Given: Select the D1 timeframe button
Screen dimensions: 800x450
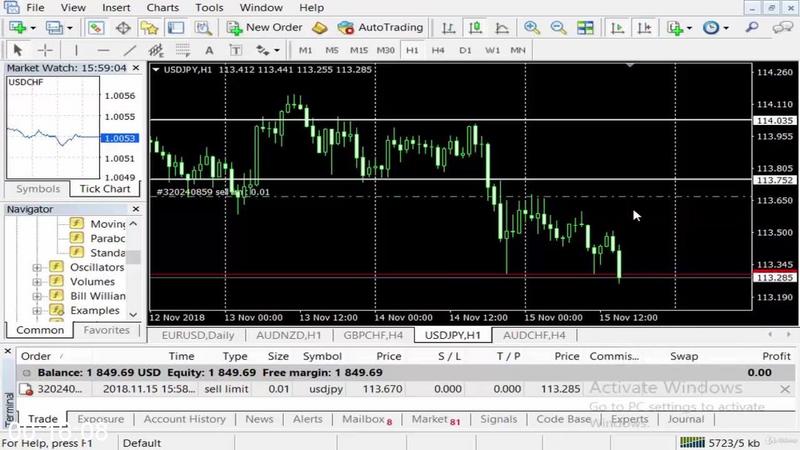Looking at the screenshot, I should (465, 50).
